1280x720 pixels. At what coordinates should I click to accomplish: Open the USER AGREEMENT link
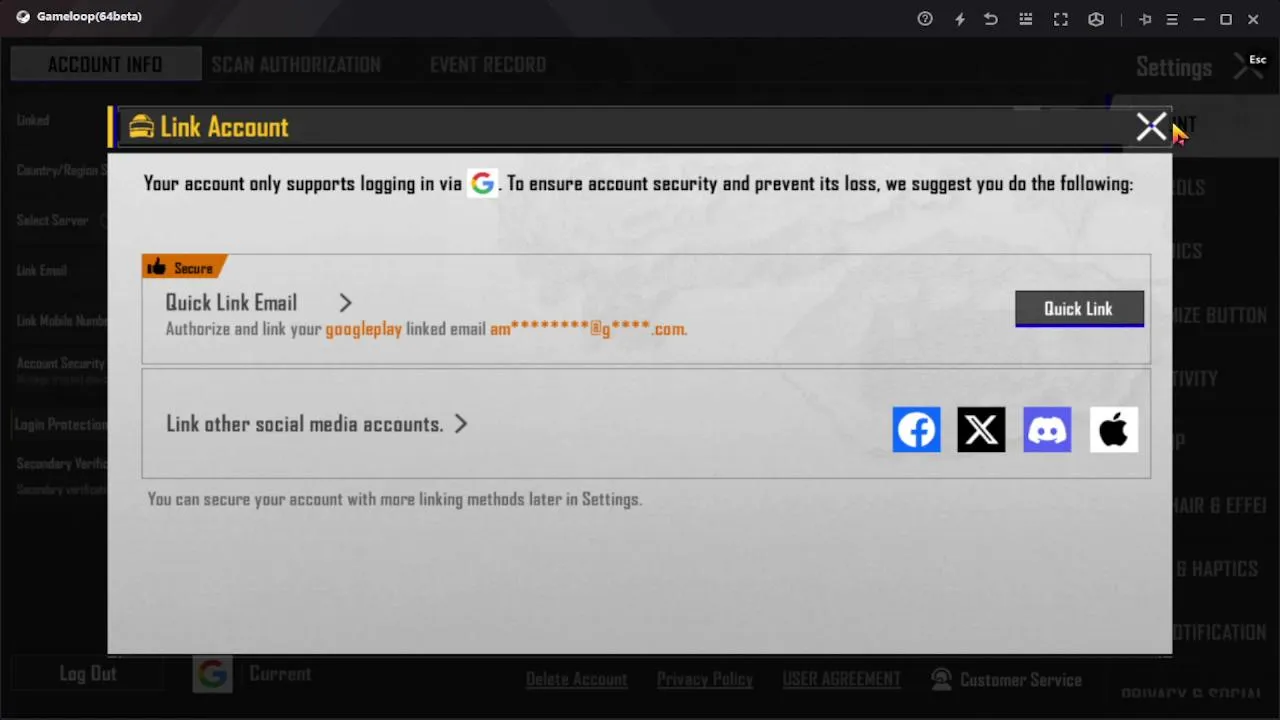click(x=842, y=680)
